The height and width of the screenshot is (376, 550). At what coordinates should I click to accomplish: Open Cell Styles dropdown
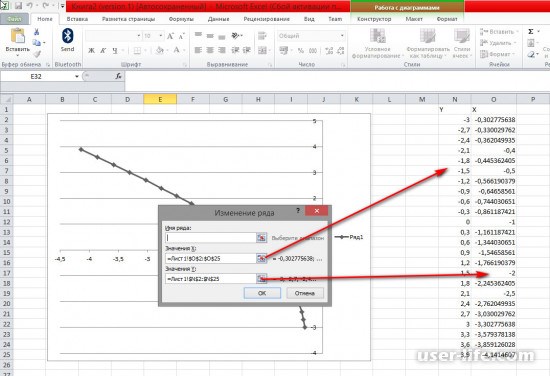pyautogui.click(x=462, y=44)
